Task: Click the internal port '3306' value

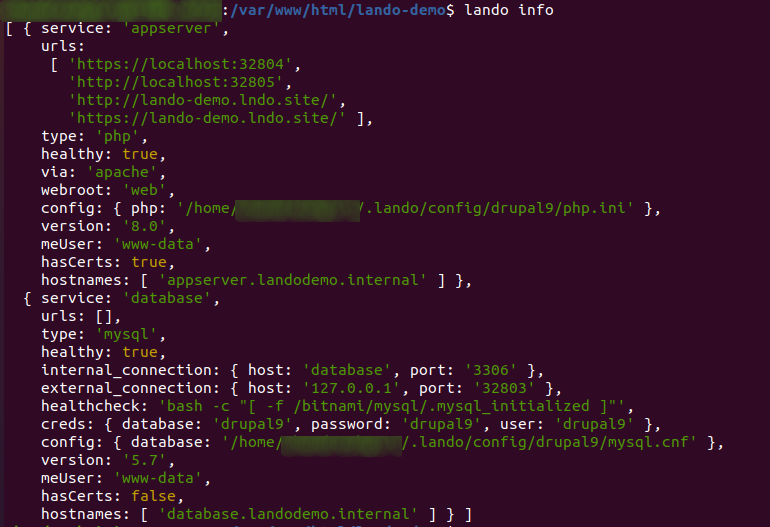Action: 491,370
